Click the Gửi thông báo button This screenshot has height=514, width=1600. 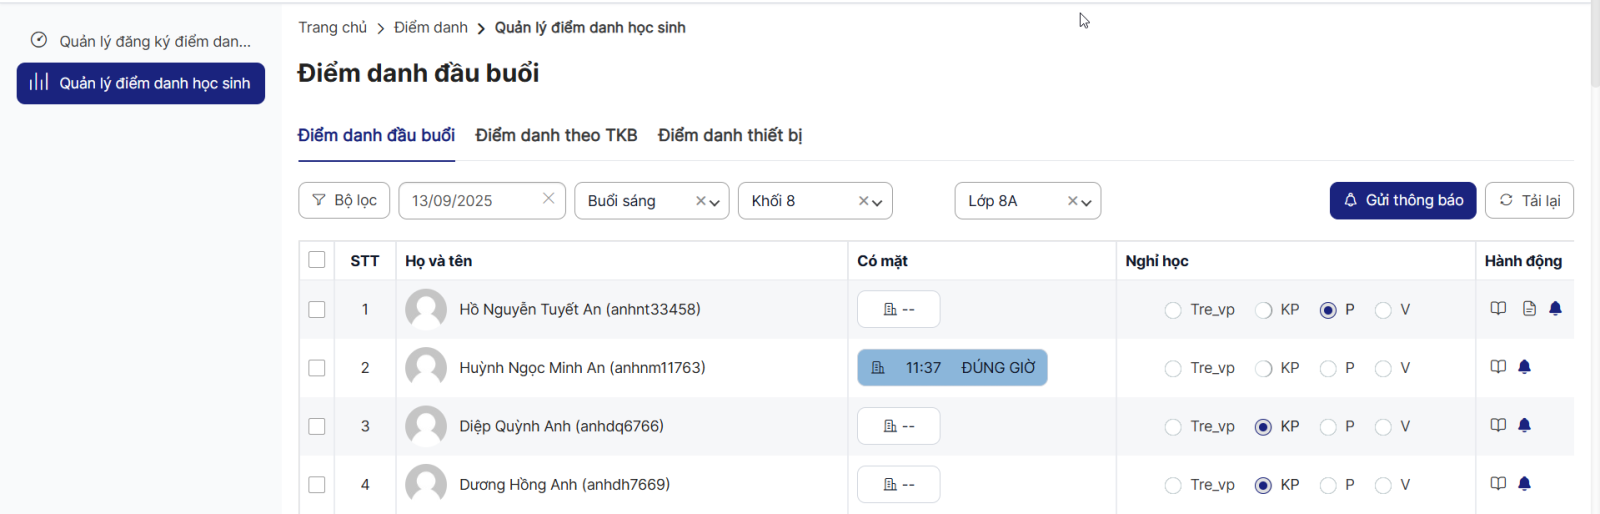[x=1402, y=200]
